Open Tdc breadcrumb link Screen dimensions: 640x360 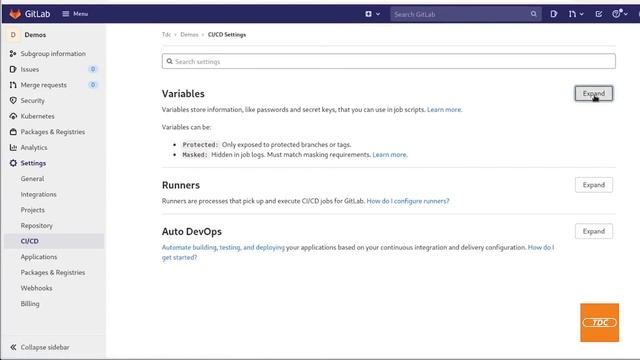(x=166, y=35)
